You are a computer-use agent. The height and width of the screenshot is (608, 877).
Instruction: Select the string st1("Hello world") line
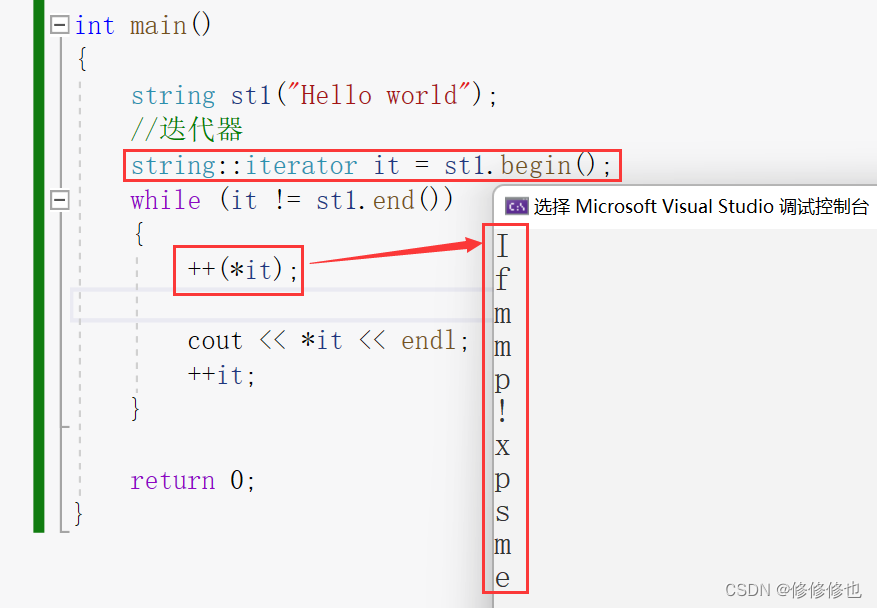pos(310,95)
